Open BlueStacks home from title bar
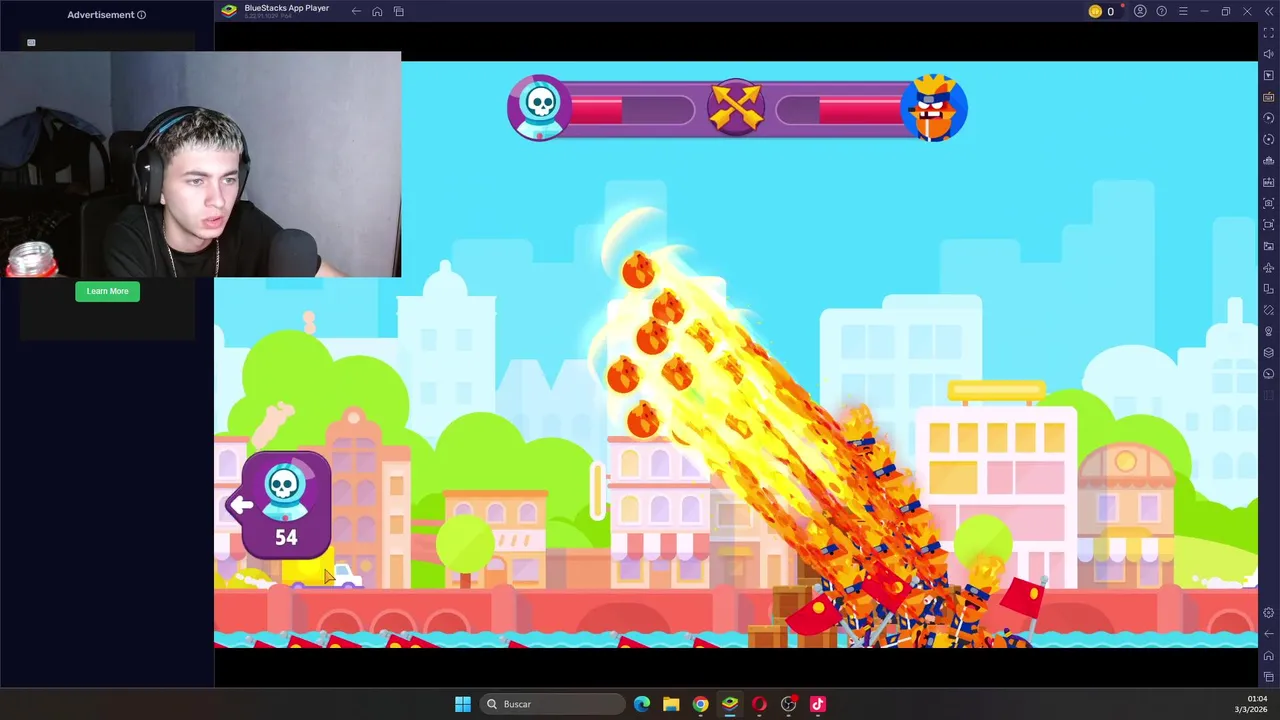The height and width of the screenshot is (720, 1280). (377, 11)
